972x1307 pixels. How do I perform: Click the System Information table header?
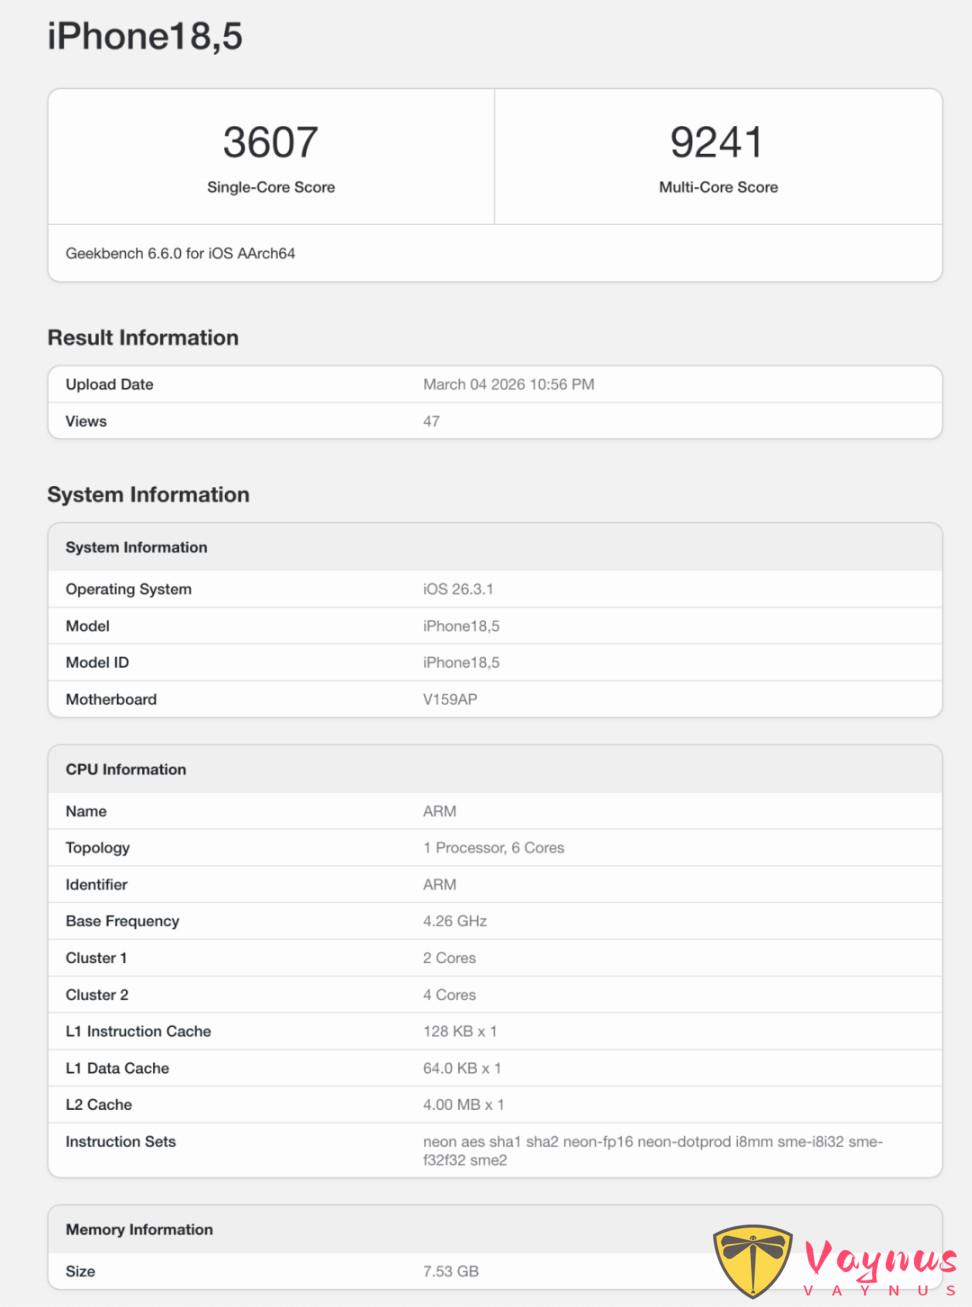coord(137,548)
